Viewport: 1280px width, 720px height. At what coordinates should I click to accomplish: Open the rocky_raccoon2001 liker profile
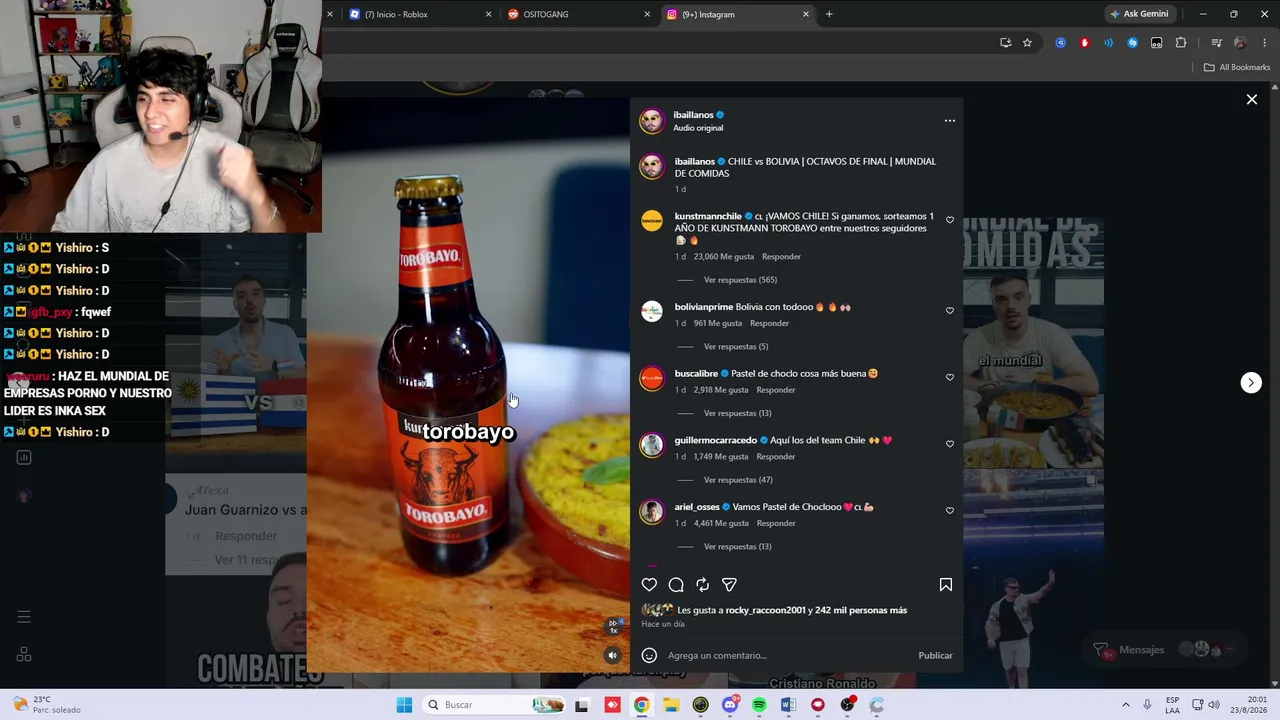765,610
